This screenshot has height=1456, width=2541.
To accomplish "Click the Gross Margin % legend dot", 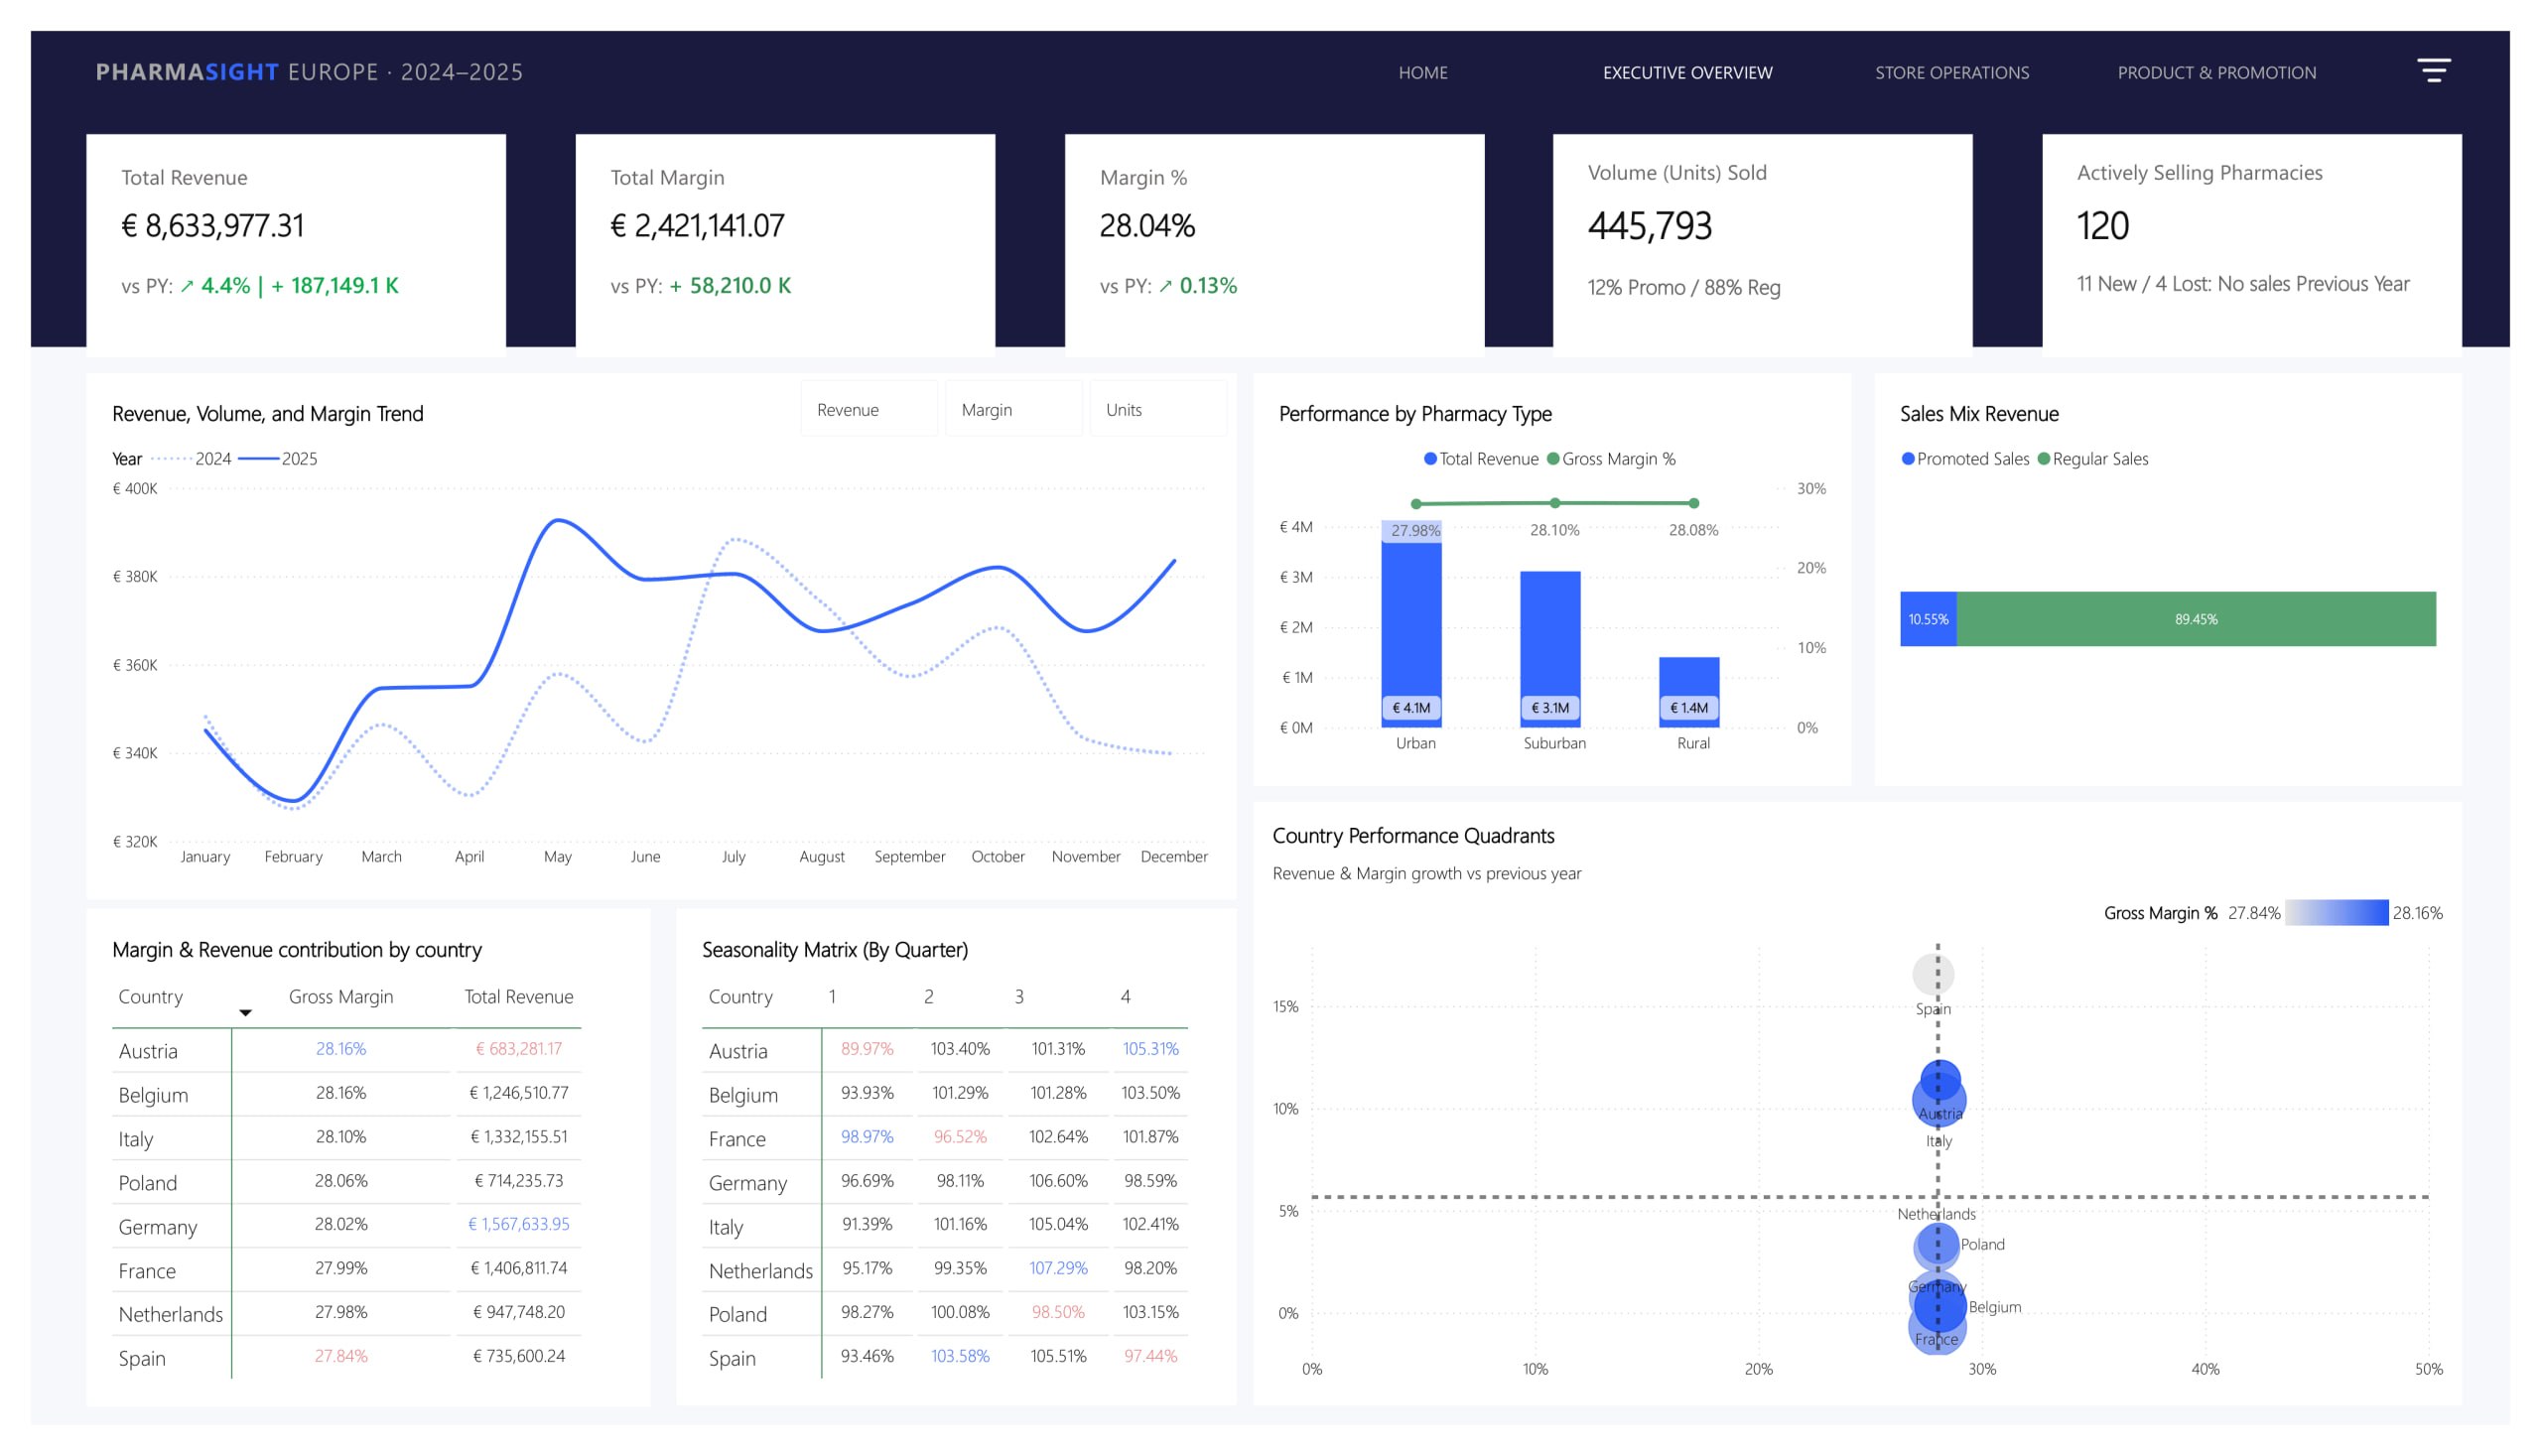I will pos(1553,459).
